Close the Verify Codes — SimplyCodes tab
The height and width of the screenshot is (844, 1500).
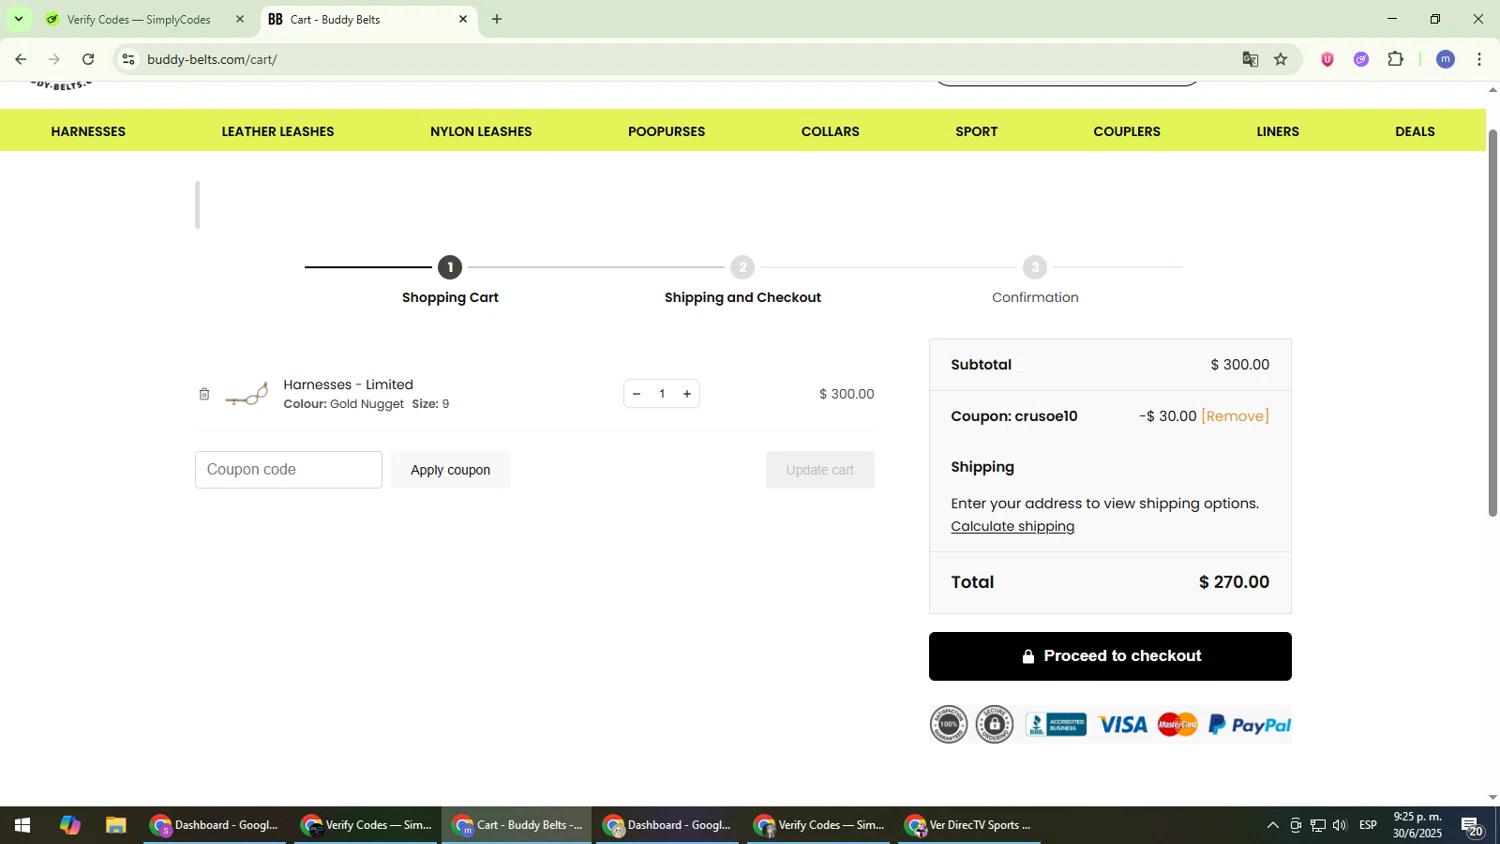(239, 20)
